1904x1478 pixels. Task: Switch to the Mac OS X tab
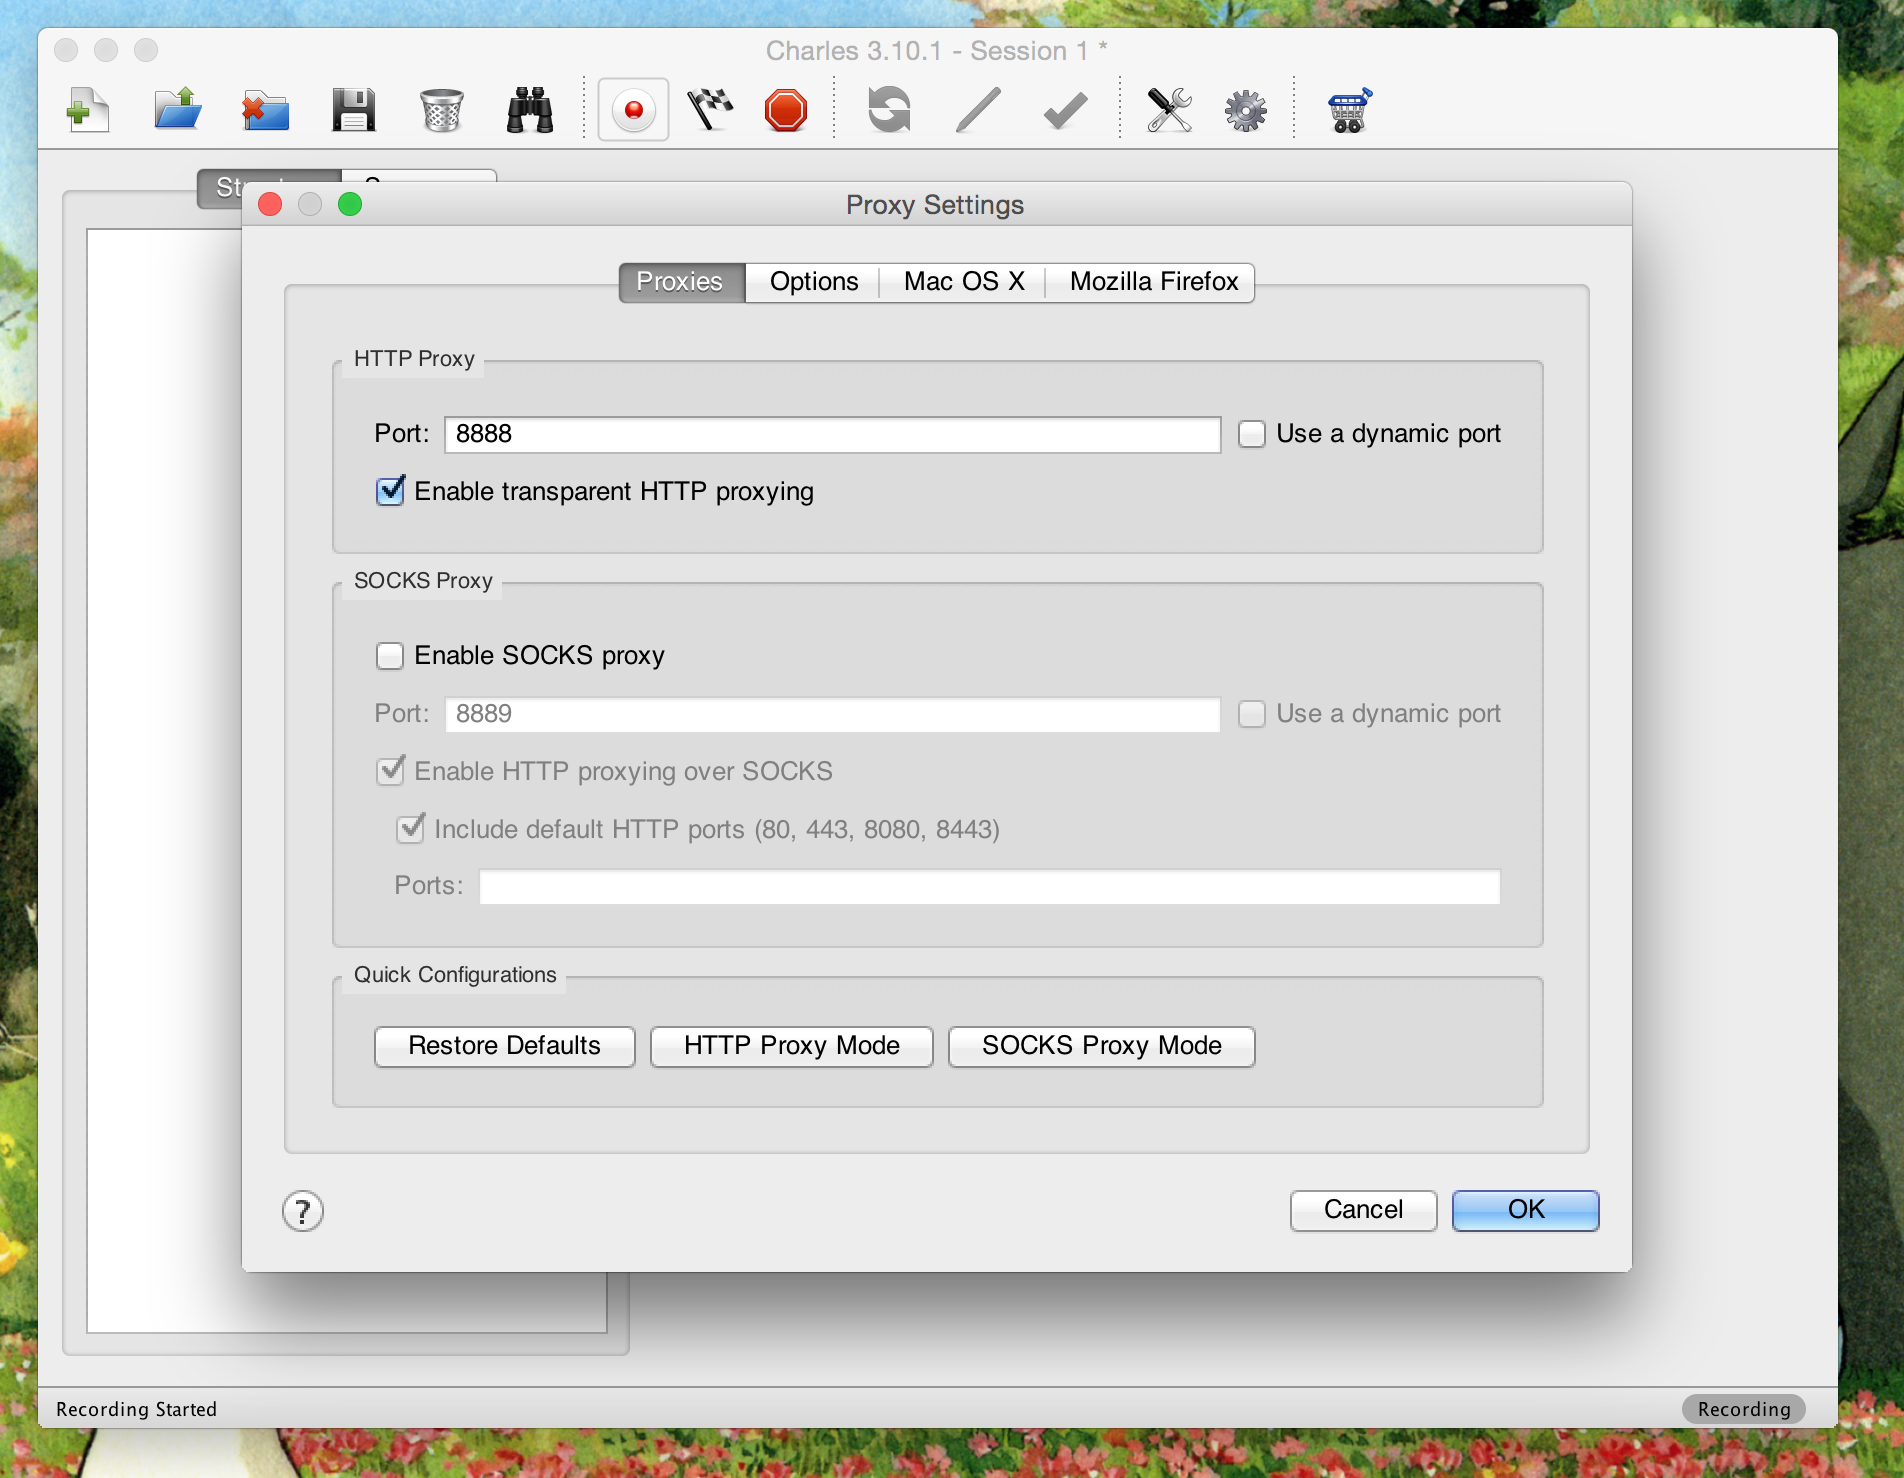(963, 282)
